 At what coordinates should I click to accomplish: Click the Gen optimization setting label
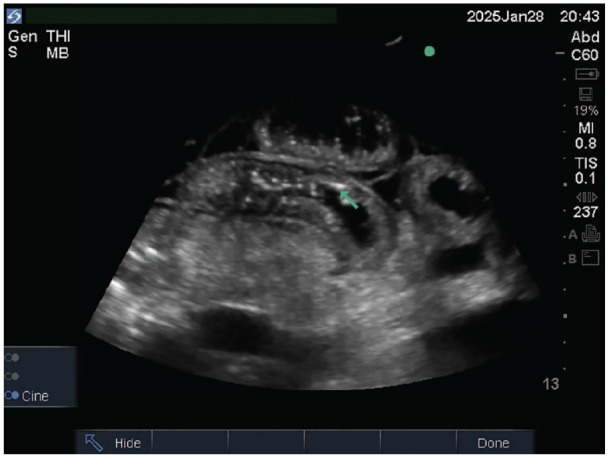coord(21,35)
